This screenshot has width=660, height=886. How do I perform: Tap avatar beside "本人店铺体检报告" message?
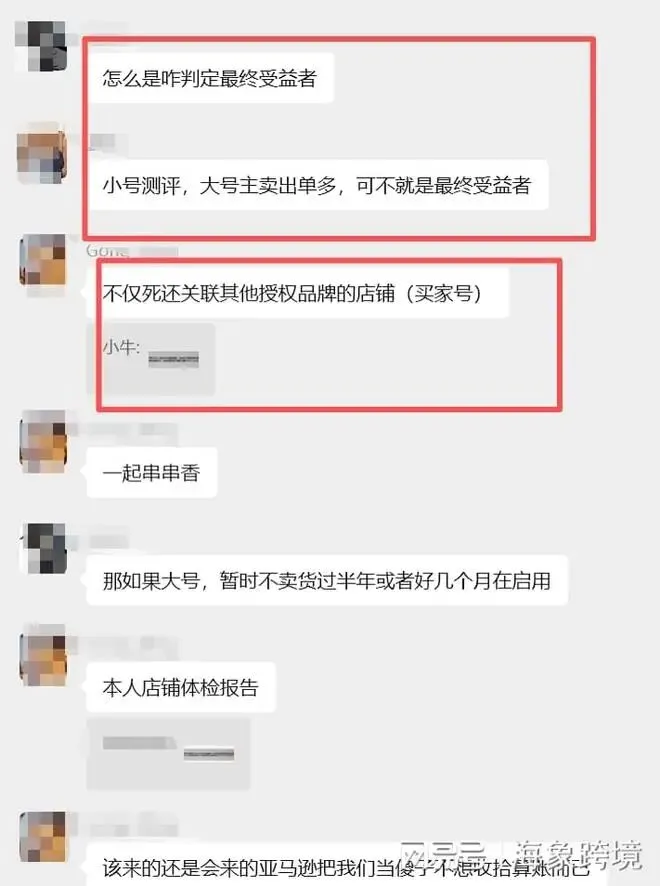coord(44,654)
